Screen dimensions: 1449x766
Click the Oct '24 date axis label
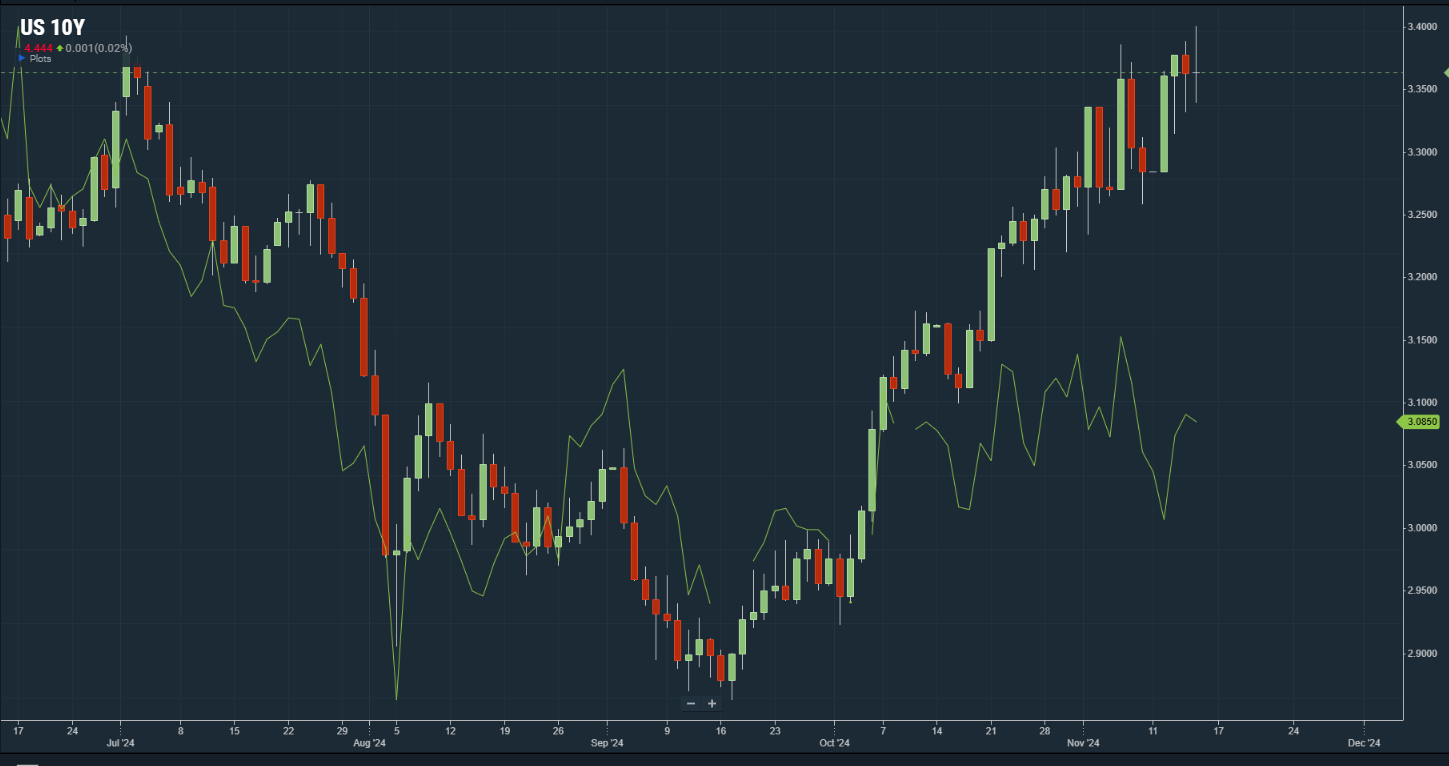[x=834, y=743]
